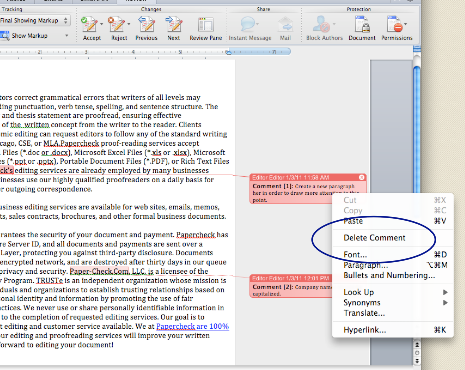Open Paragraph... from context menu
This screenshot has width=465, height=370.
393,265
